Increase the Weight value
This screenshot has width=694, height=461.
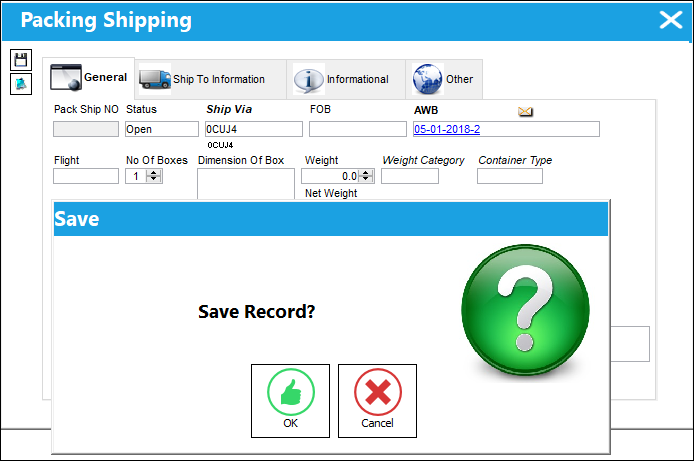coord(366,173)
